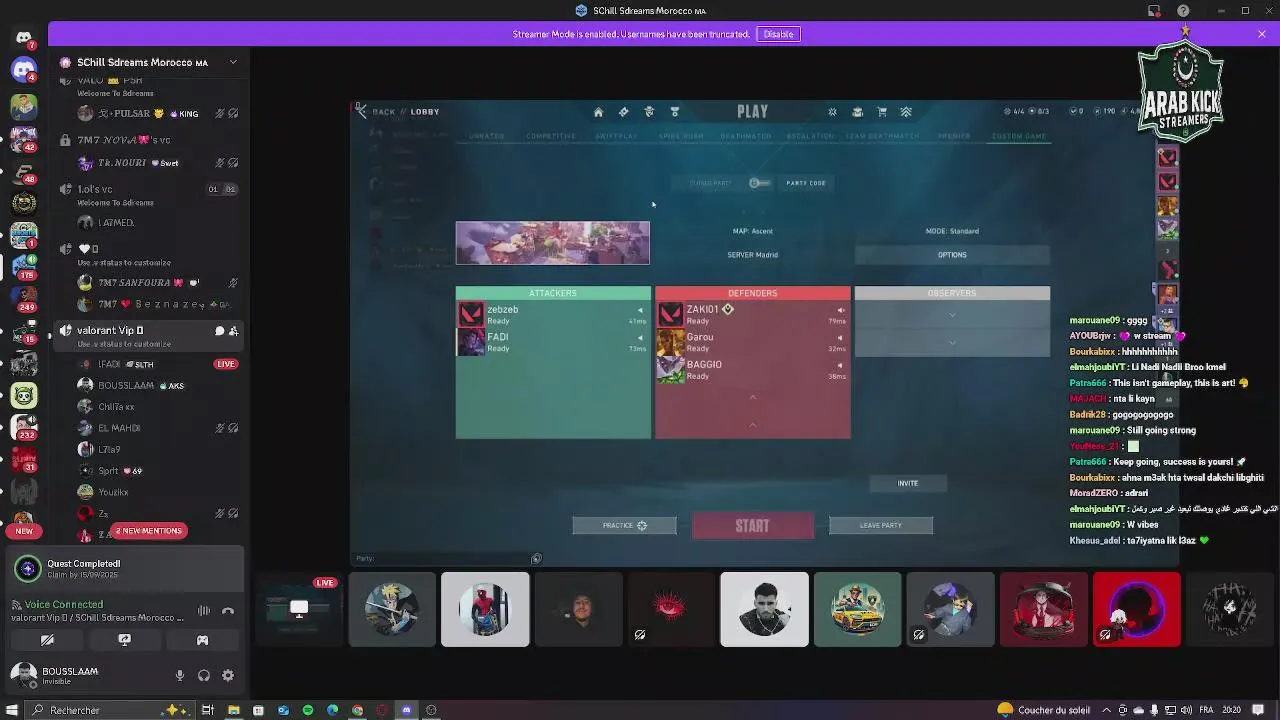Click the Attackers team header
Viewport: 1280px width, 720px height.
click(x=553, y=293)
